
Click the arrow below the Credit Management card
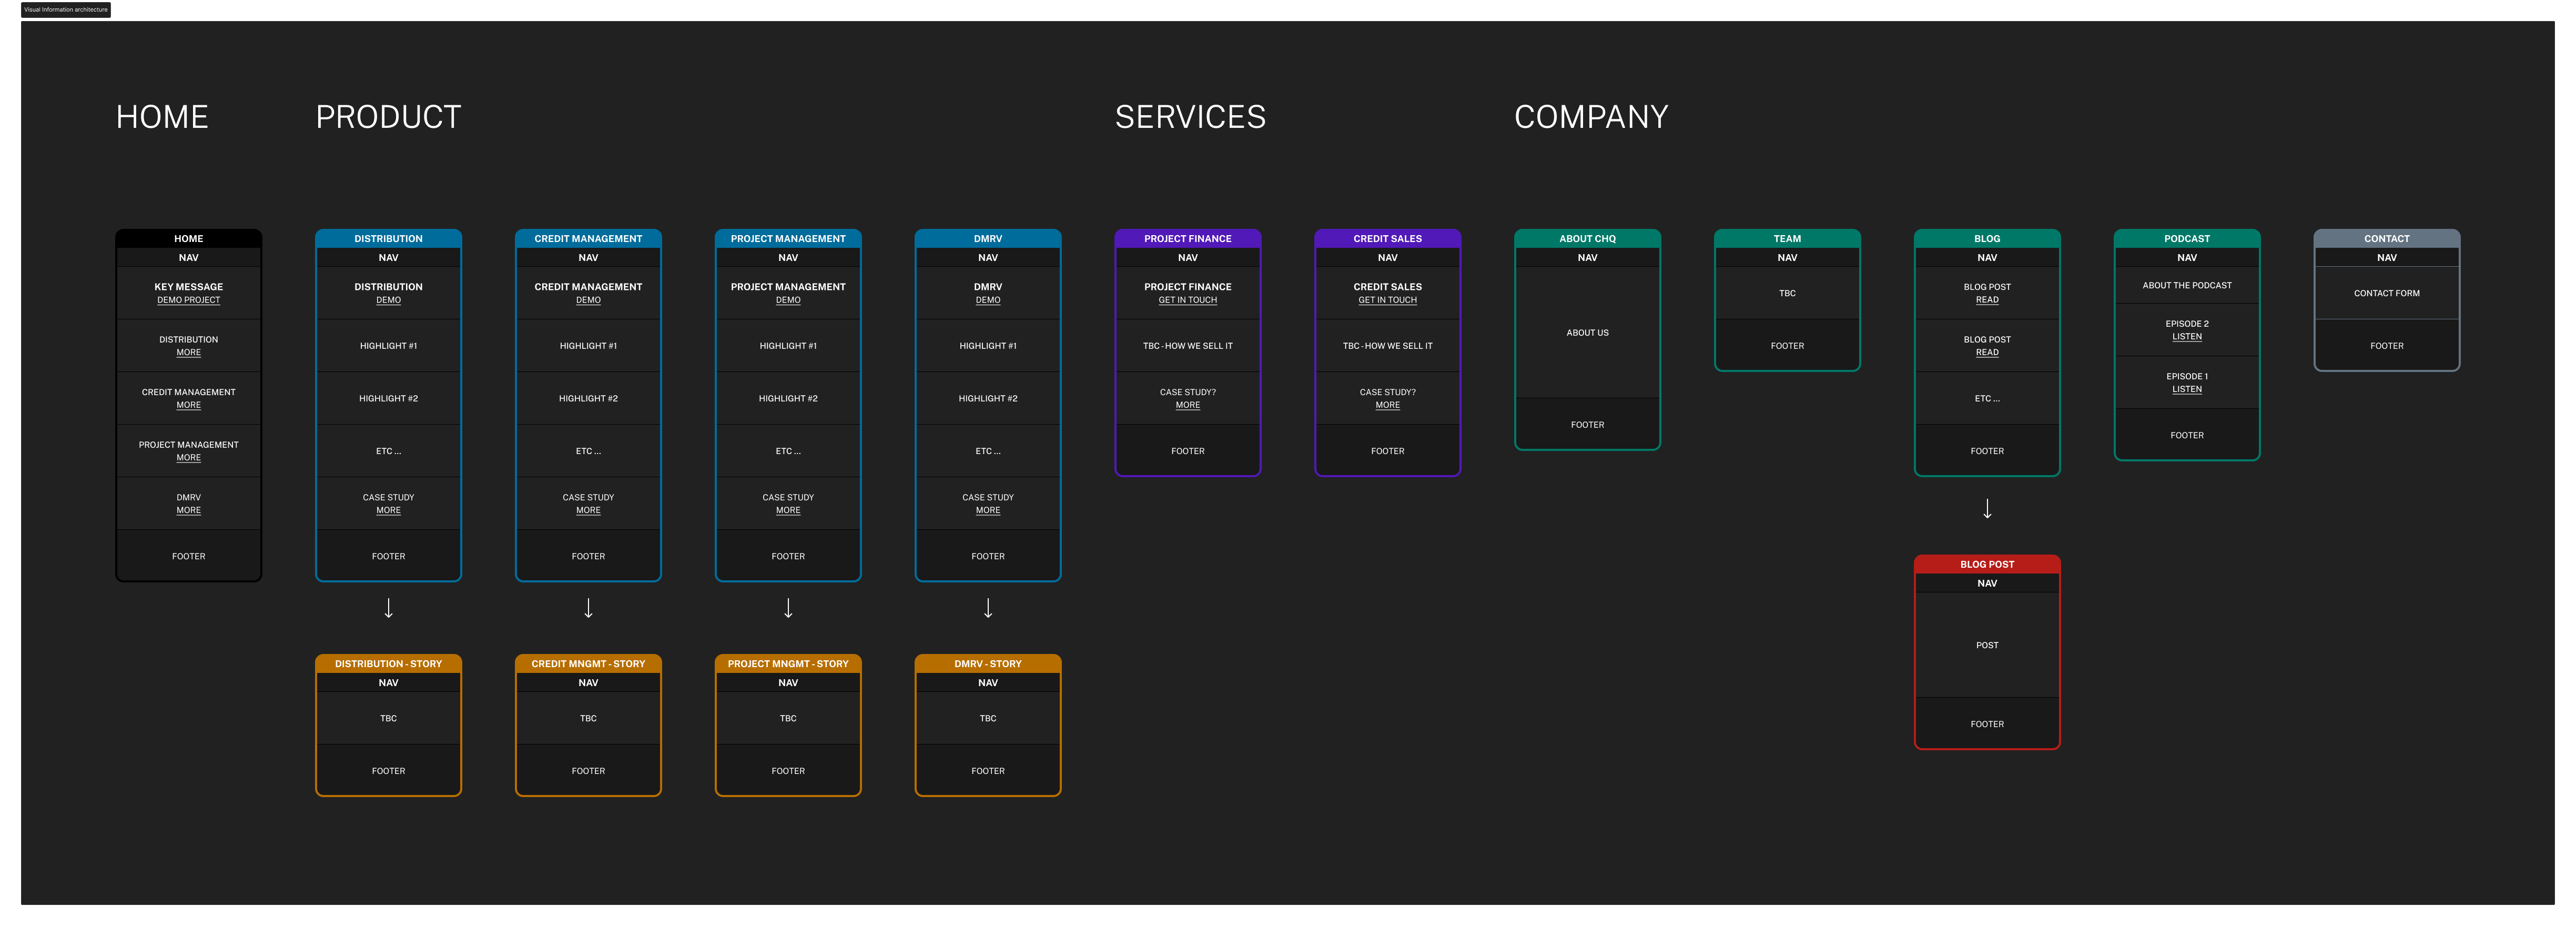(588, 608)
